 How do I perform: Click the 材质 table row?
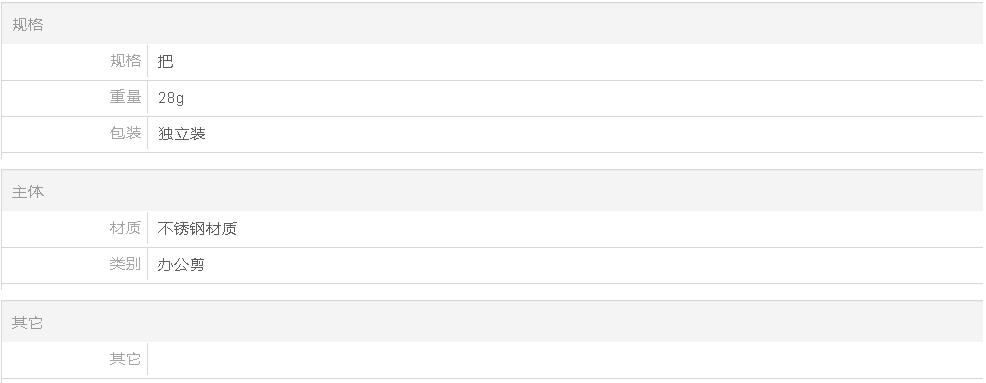[492, 229]
